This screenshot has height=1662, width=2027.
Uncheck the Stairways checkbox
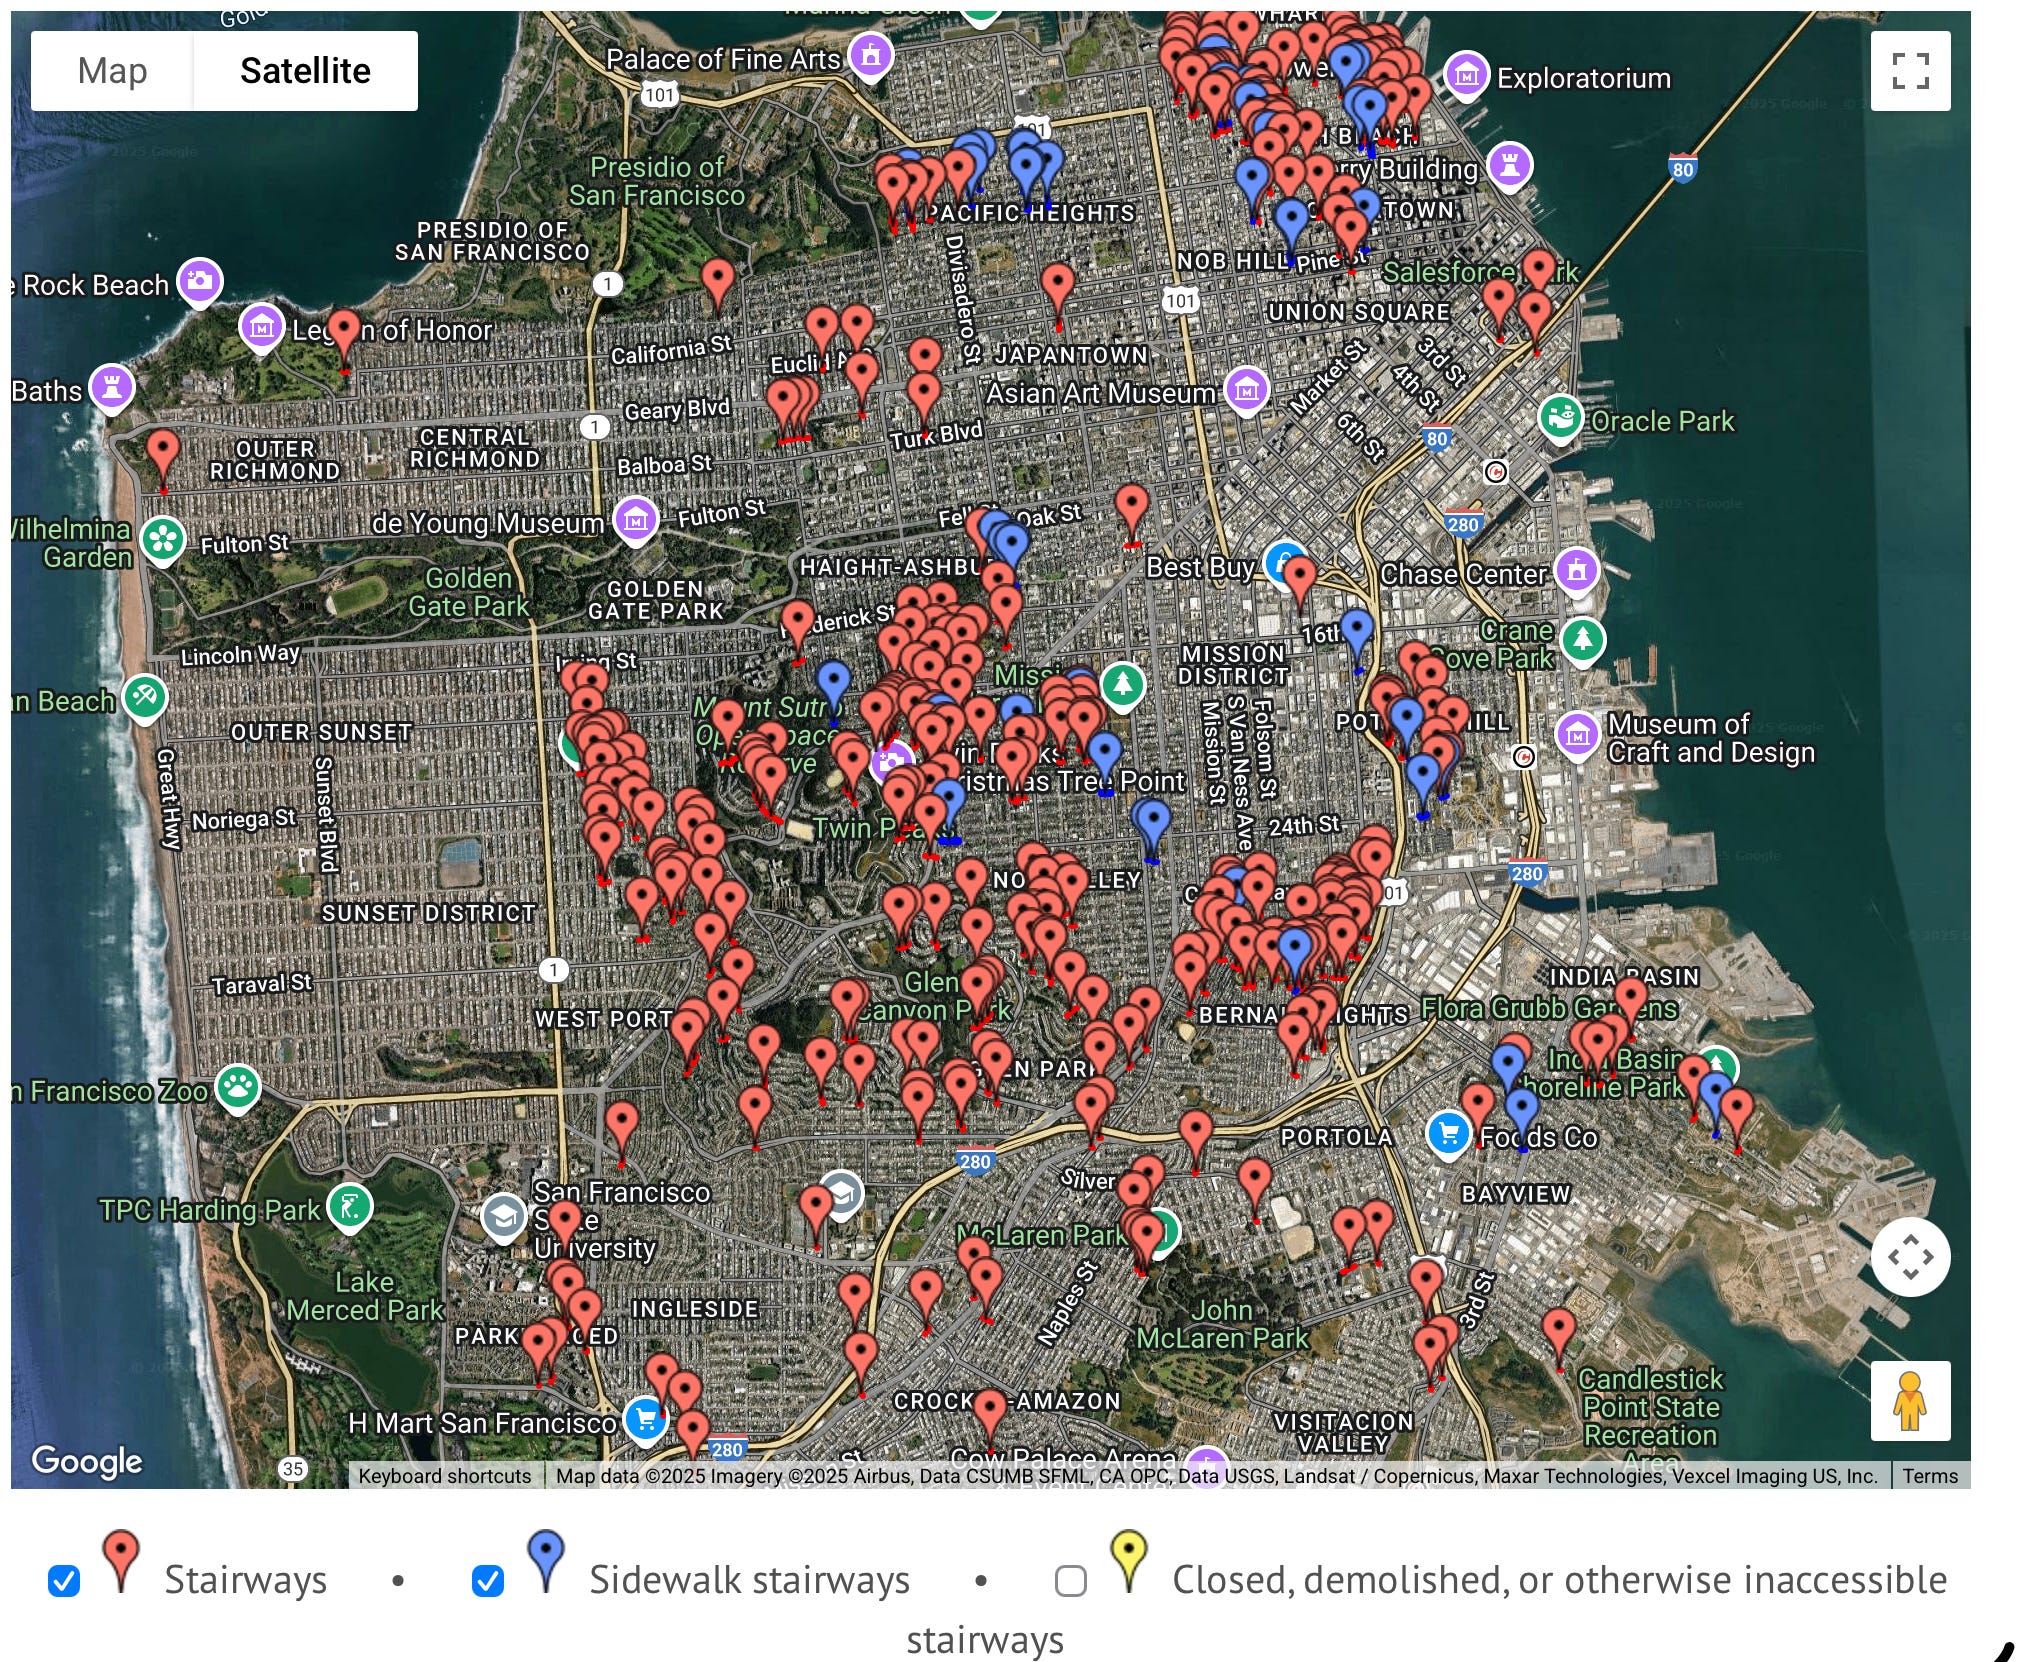click(x=64, y=1581)
